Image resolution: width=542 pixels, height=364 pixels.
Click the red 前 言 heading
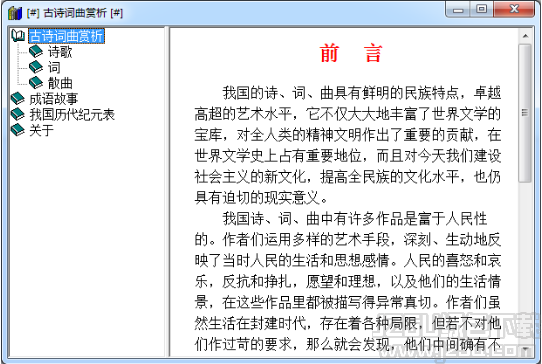tap(351, 53)
